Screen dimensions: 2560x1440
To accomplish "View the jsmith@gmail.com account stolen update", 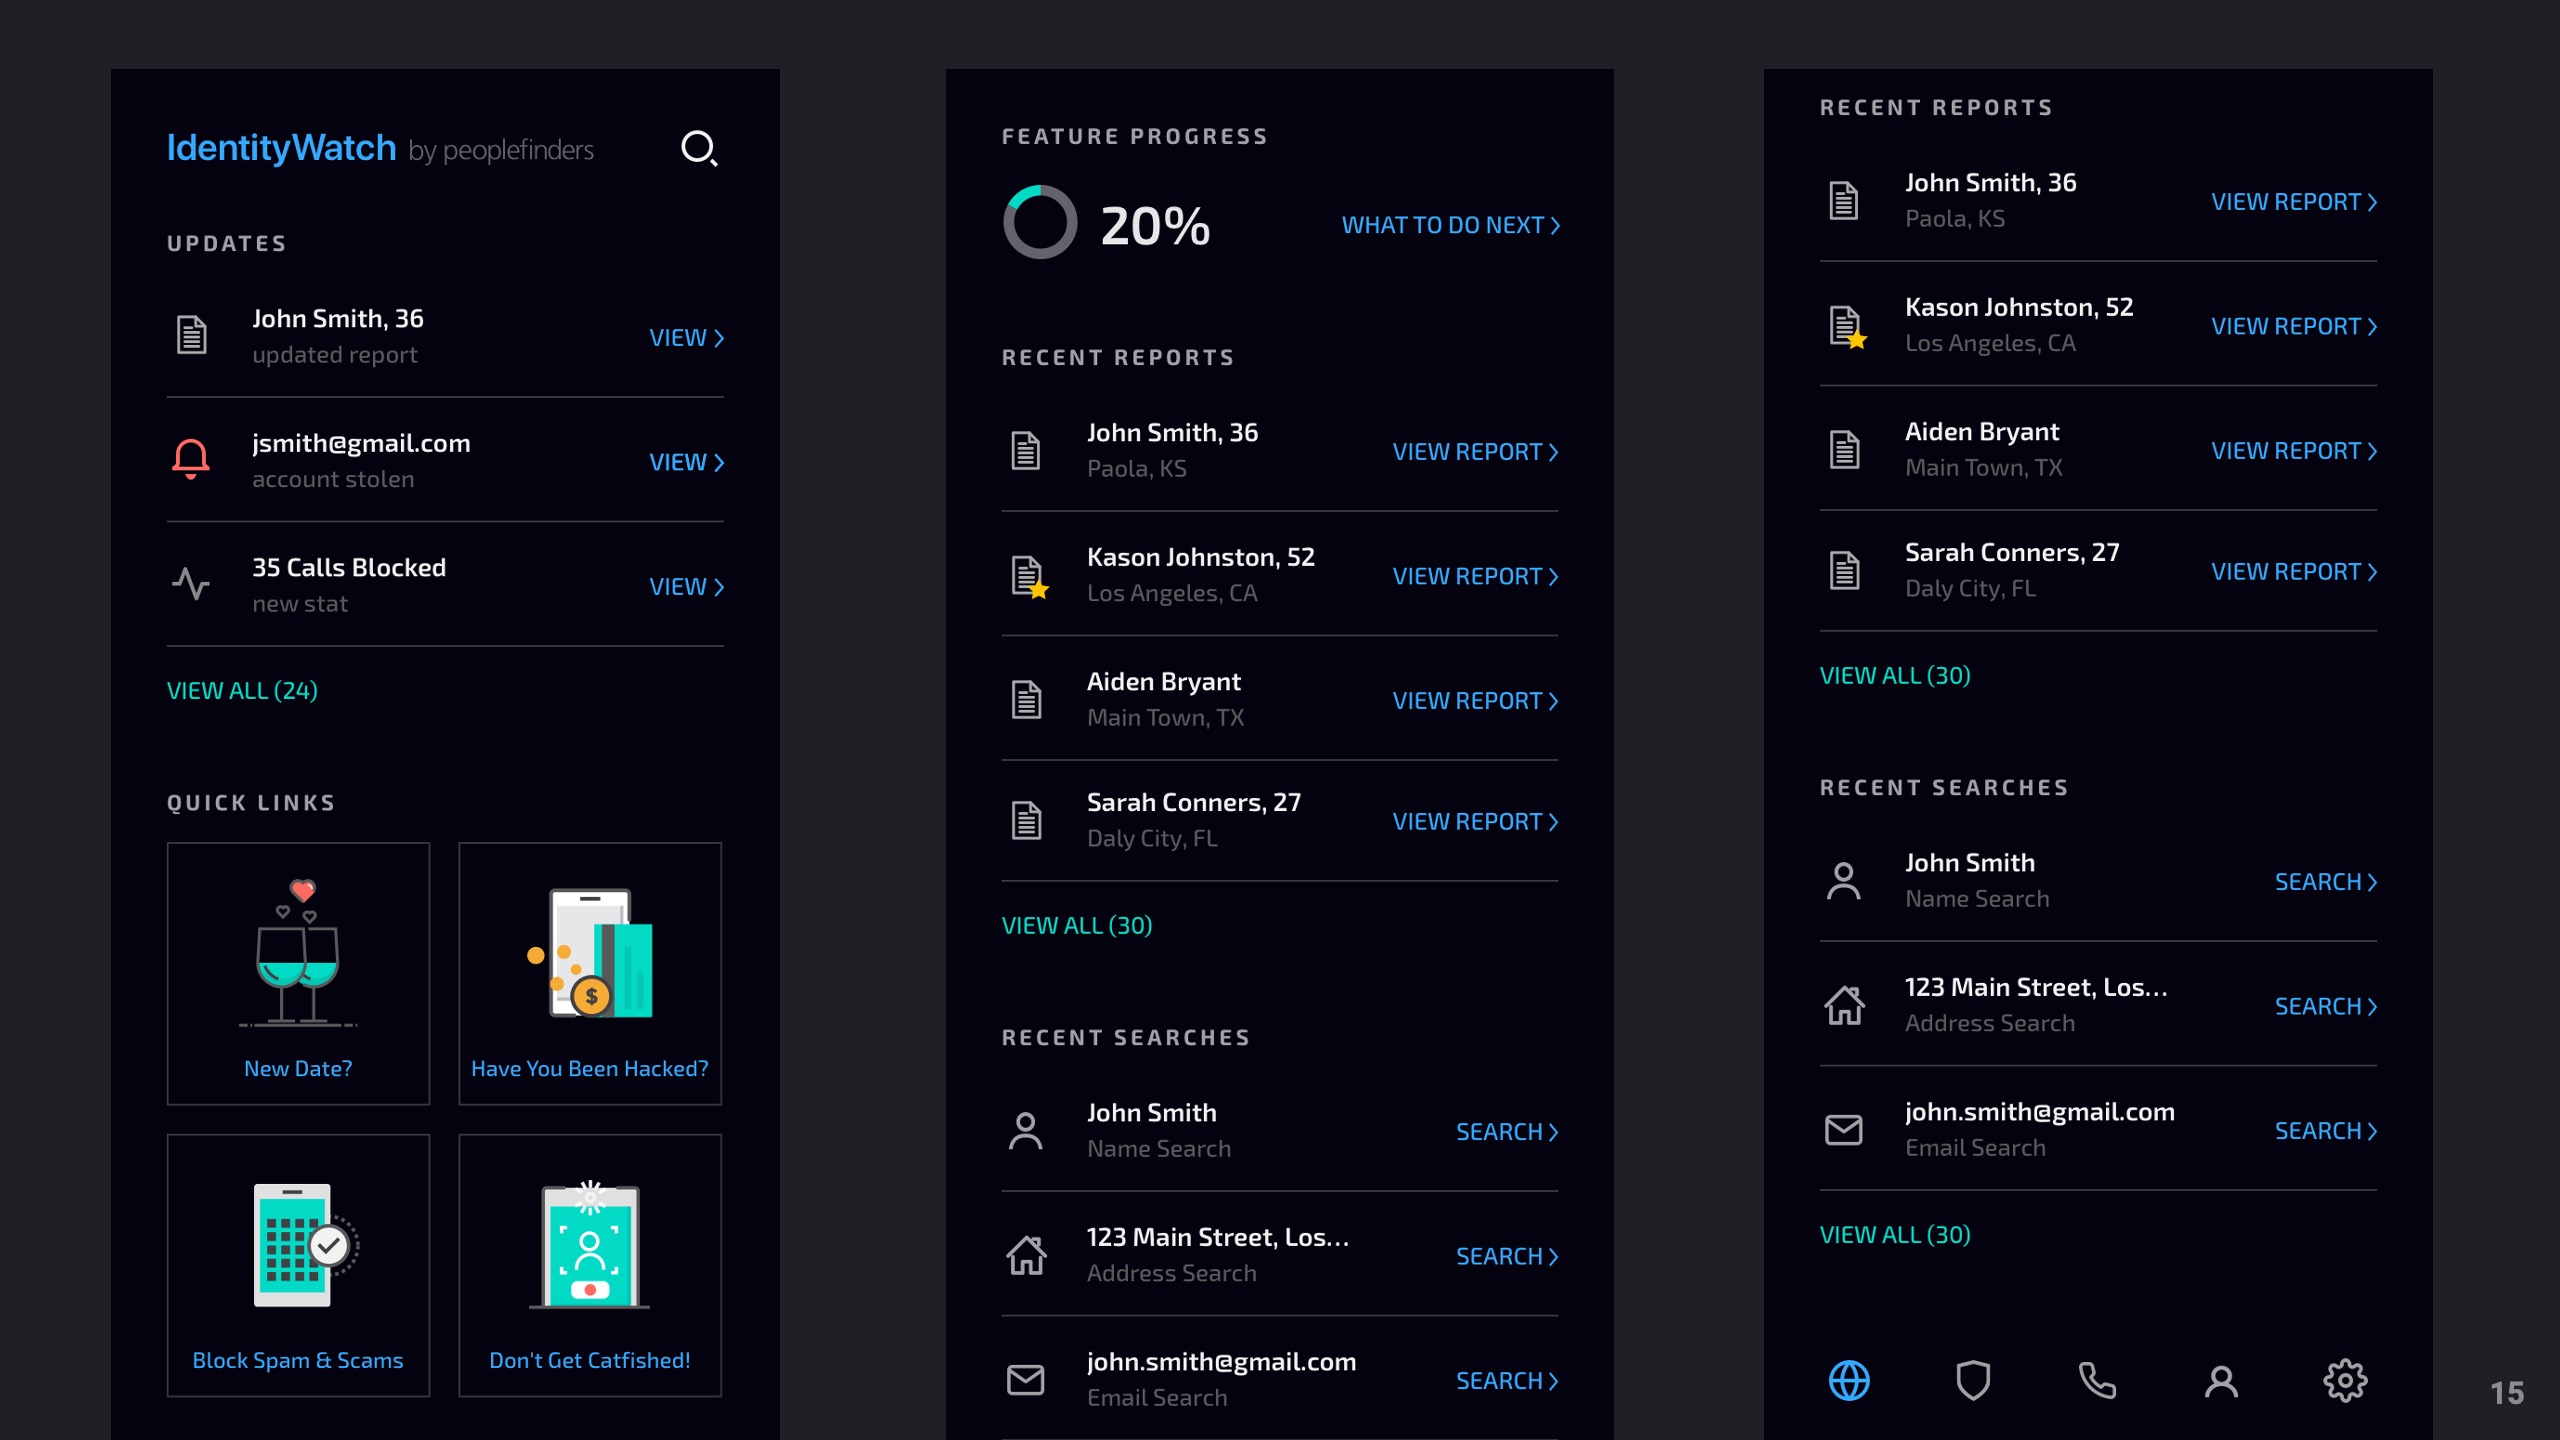I will [x=686, y=462].
